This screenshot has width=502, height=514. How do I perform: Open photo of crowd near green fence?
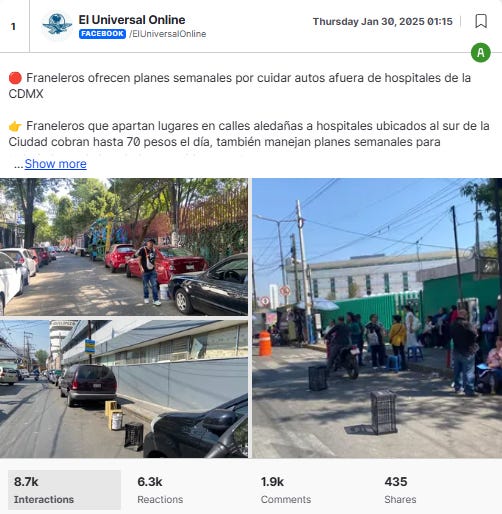pos(377,318)
